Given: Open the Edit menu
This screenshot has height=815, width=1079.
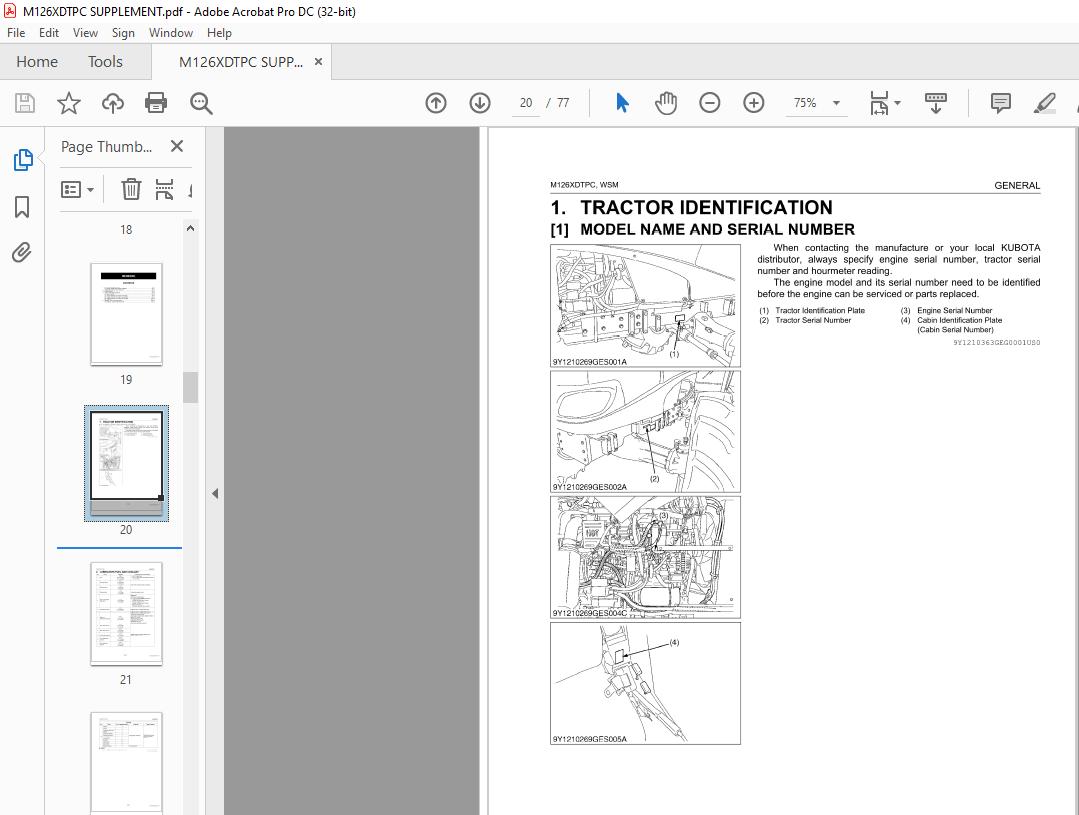Looking at the screenshot, I should [48, 32].
